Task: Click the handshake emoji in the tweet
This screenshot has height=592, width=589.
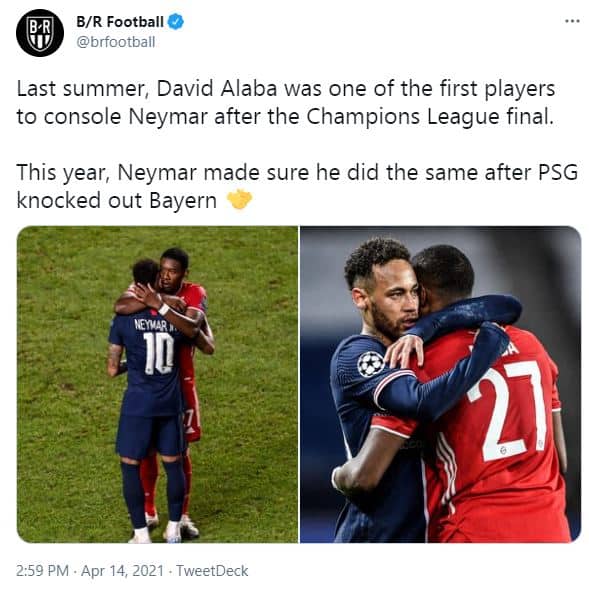Action: click(x=239, y=200)
